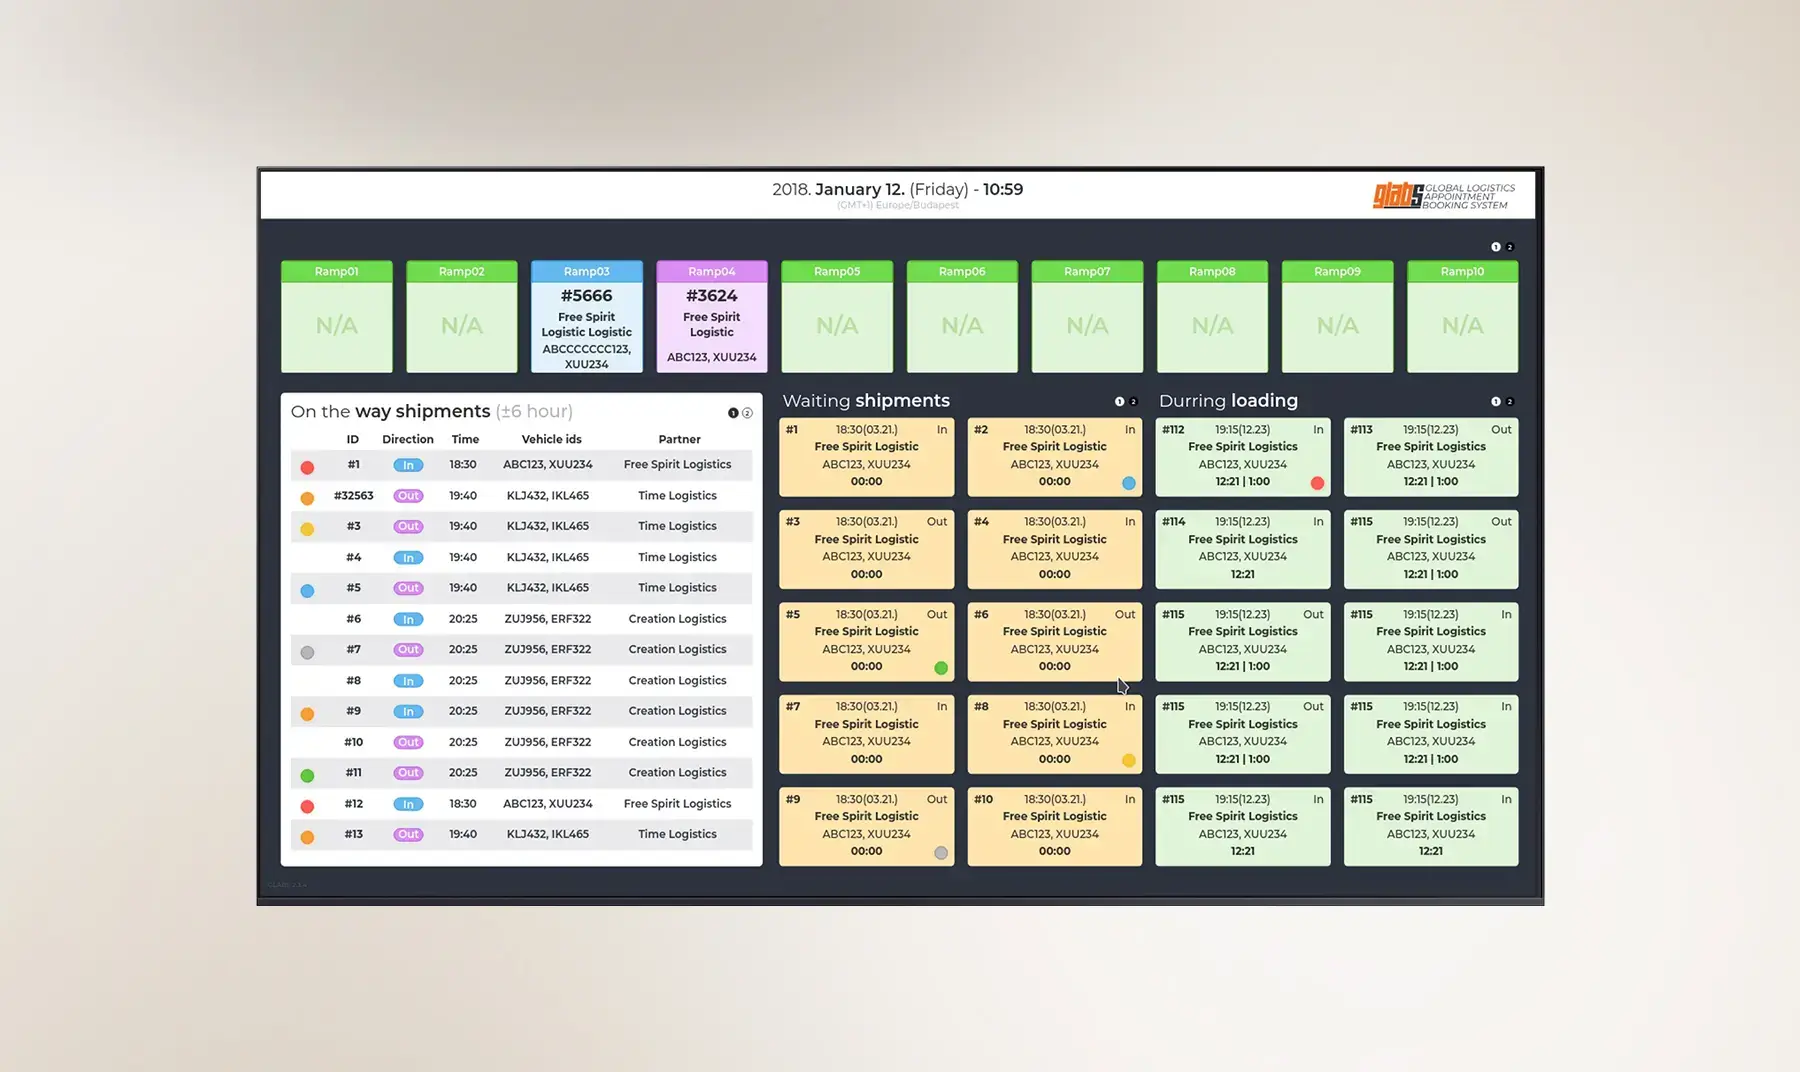Click the green status dot in row #11
This screenshot has width=1800, height=1072.
307,775
